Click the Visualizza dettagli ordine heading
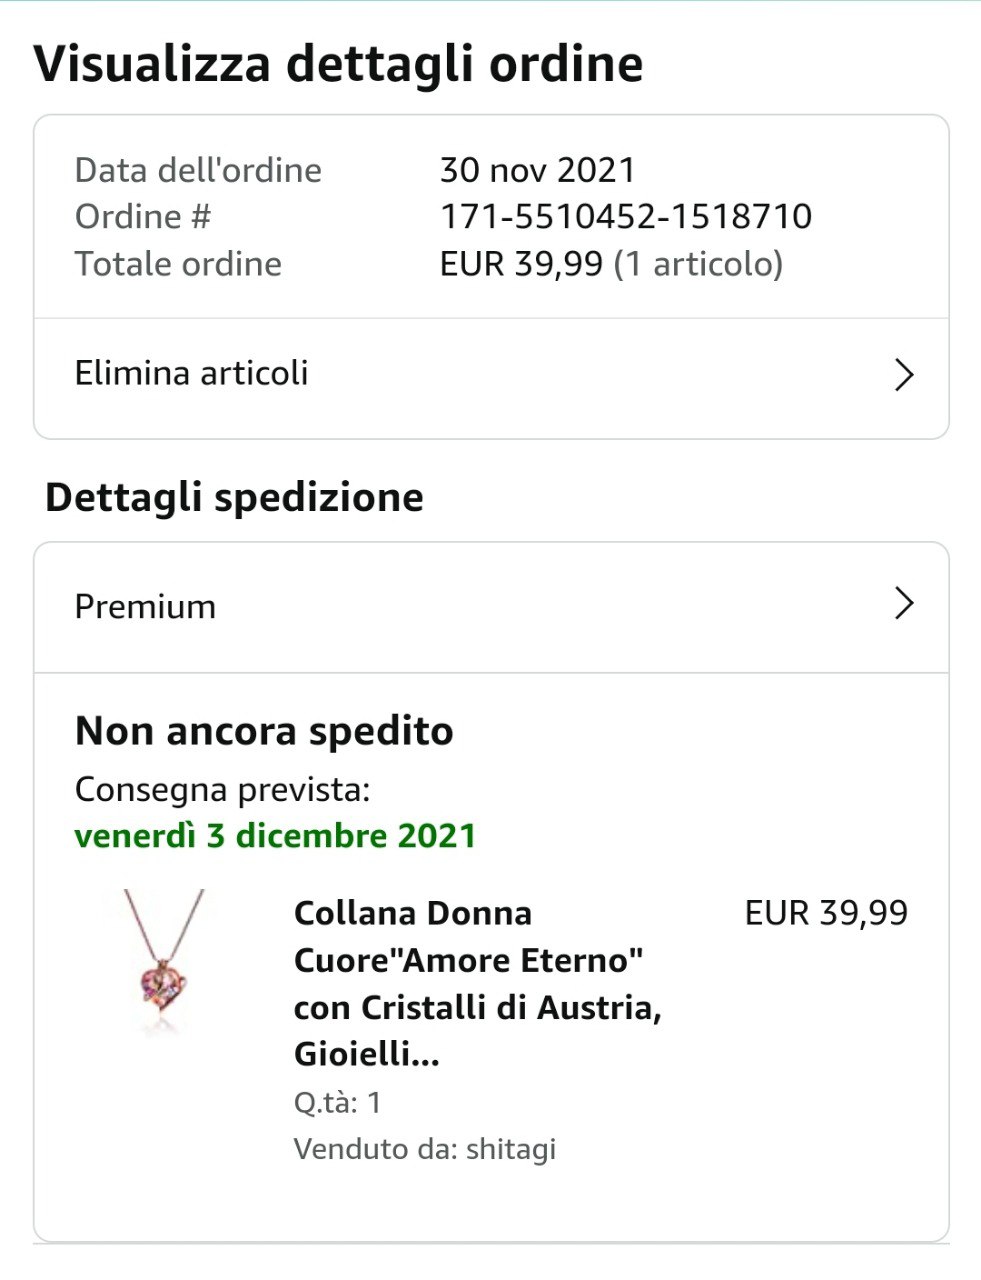Viewport: 981px width, 1280px height. click(338, 64)
